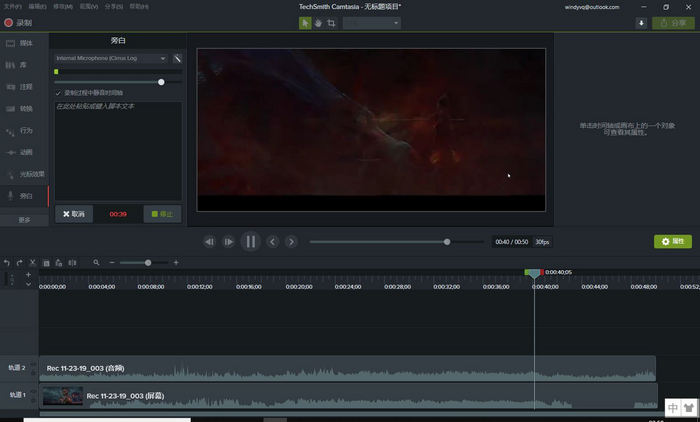Screen dimensions: 700x422
Task: Paste media onto the timeline
Action: [59, 263]
